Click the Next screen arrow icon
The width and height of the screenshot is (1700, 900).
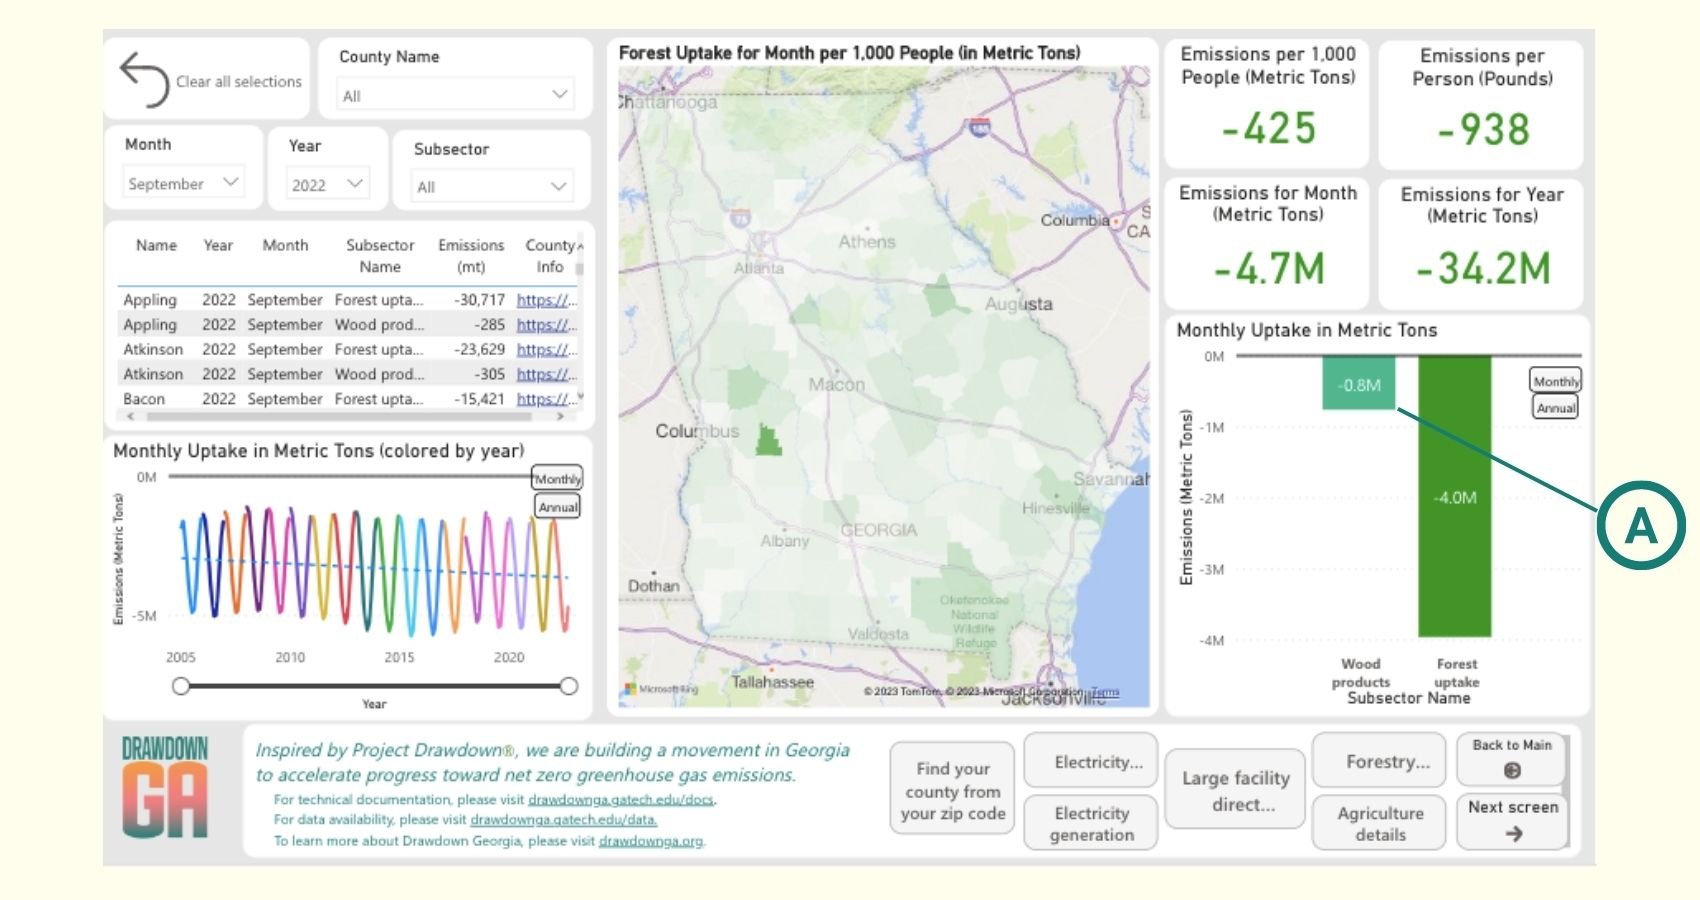coord(1512,831)
